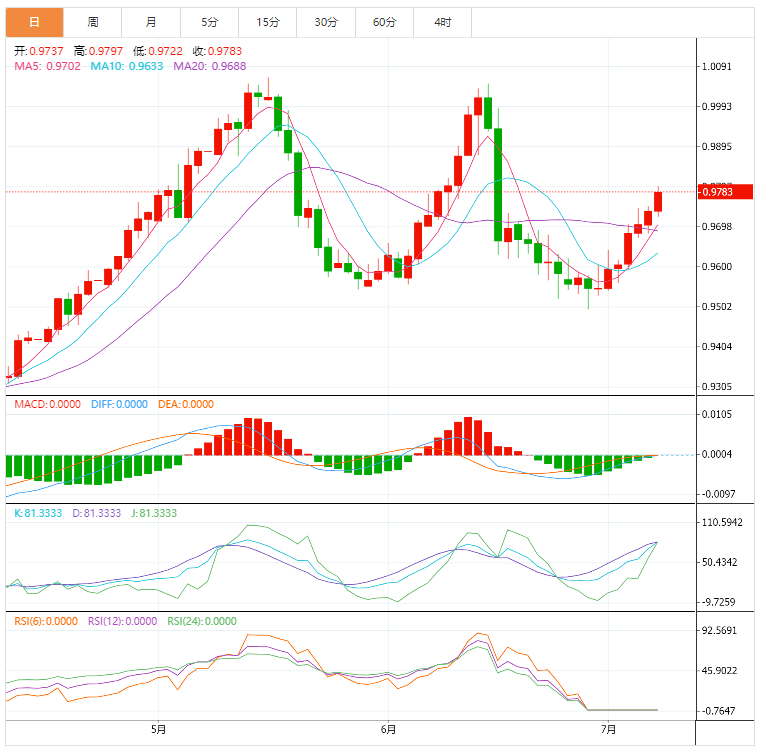The image size is (764, 754).
Task: Switch to the 周 weekly tab
Action: point(93,22)
